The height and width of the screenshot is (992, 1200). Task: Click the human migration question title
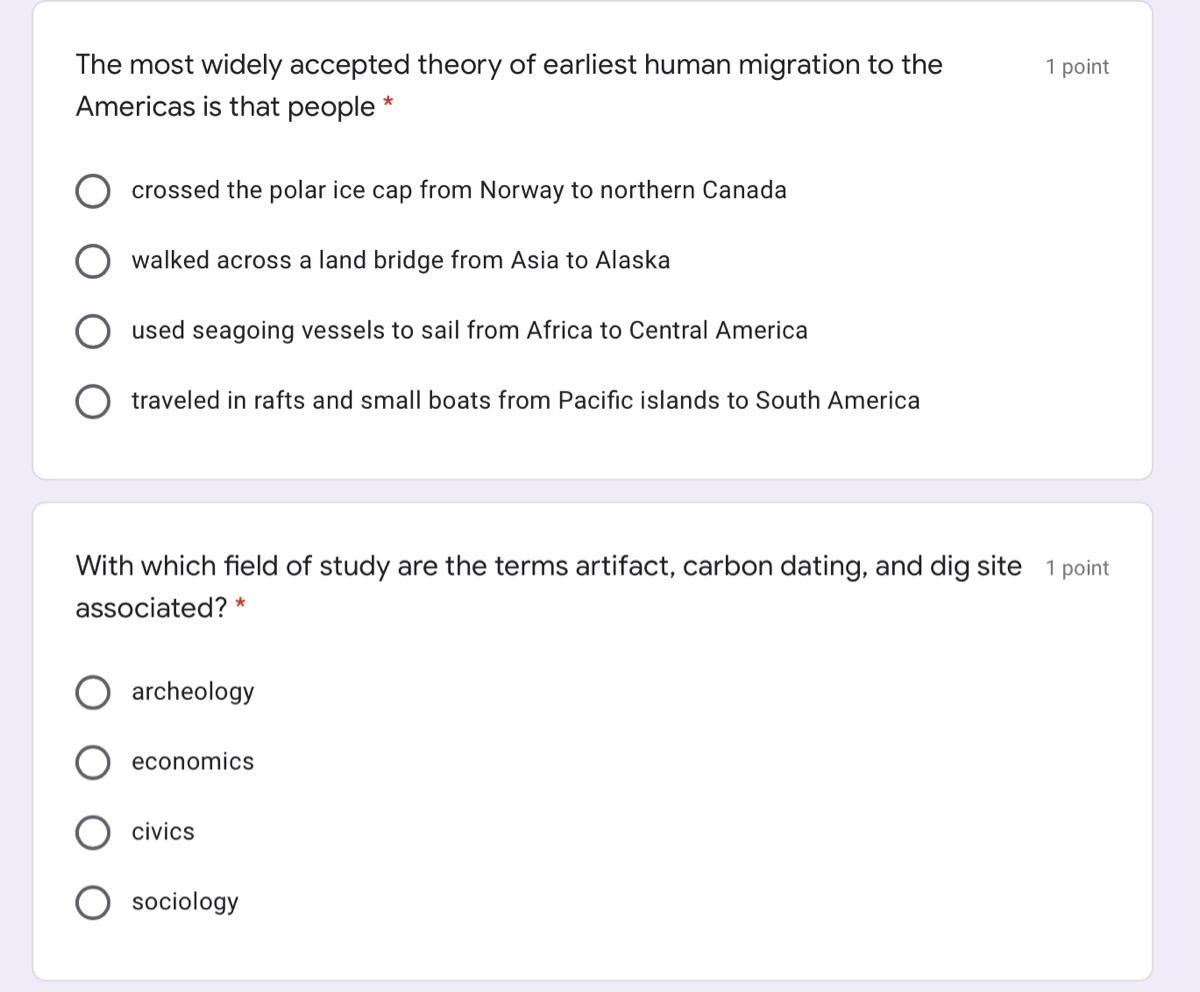[x=509, y=85]
